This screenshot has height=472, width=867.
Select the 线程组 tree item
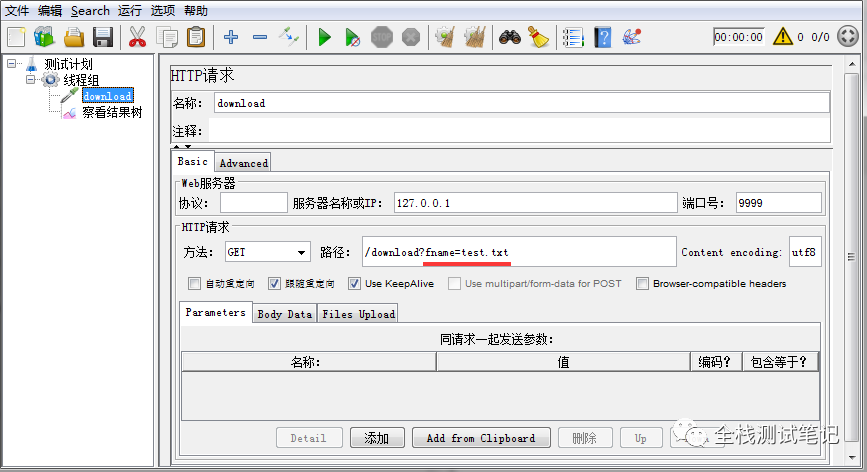coord(81,80)
